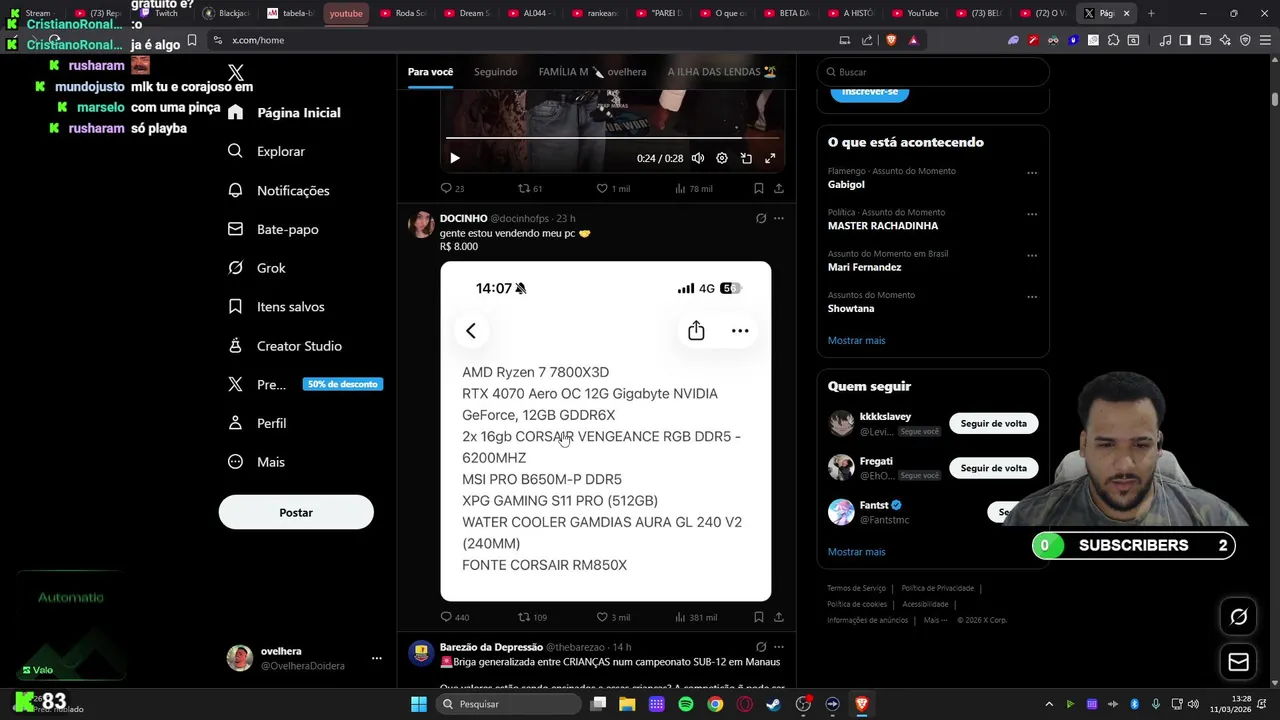This screenshot has width=1280, height=720.
Task: Bookmark the video post
Action: point(759,188)
